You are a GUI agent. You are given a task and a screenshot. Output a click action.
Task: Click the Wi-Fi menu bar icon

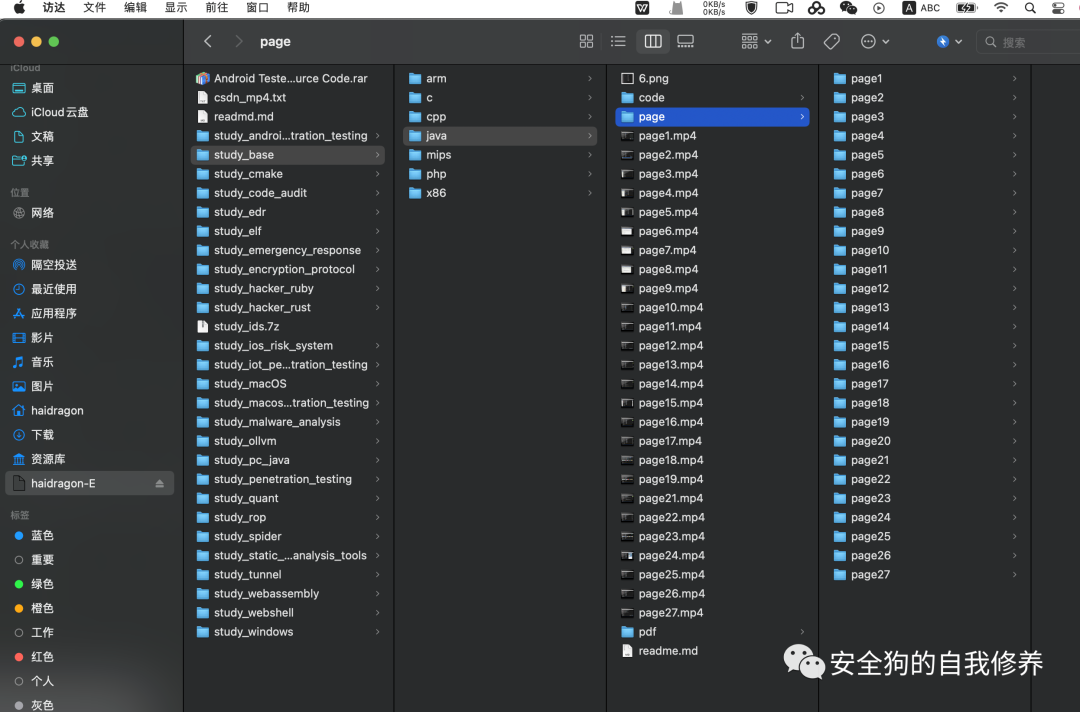(x=1001, y=8)
